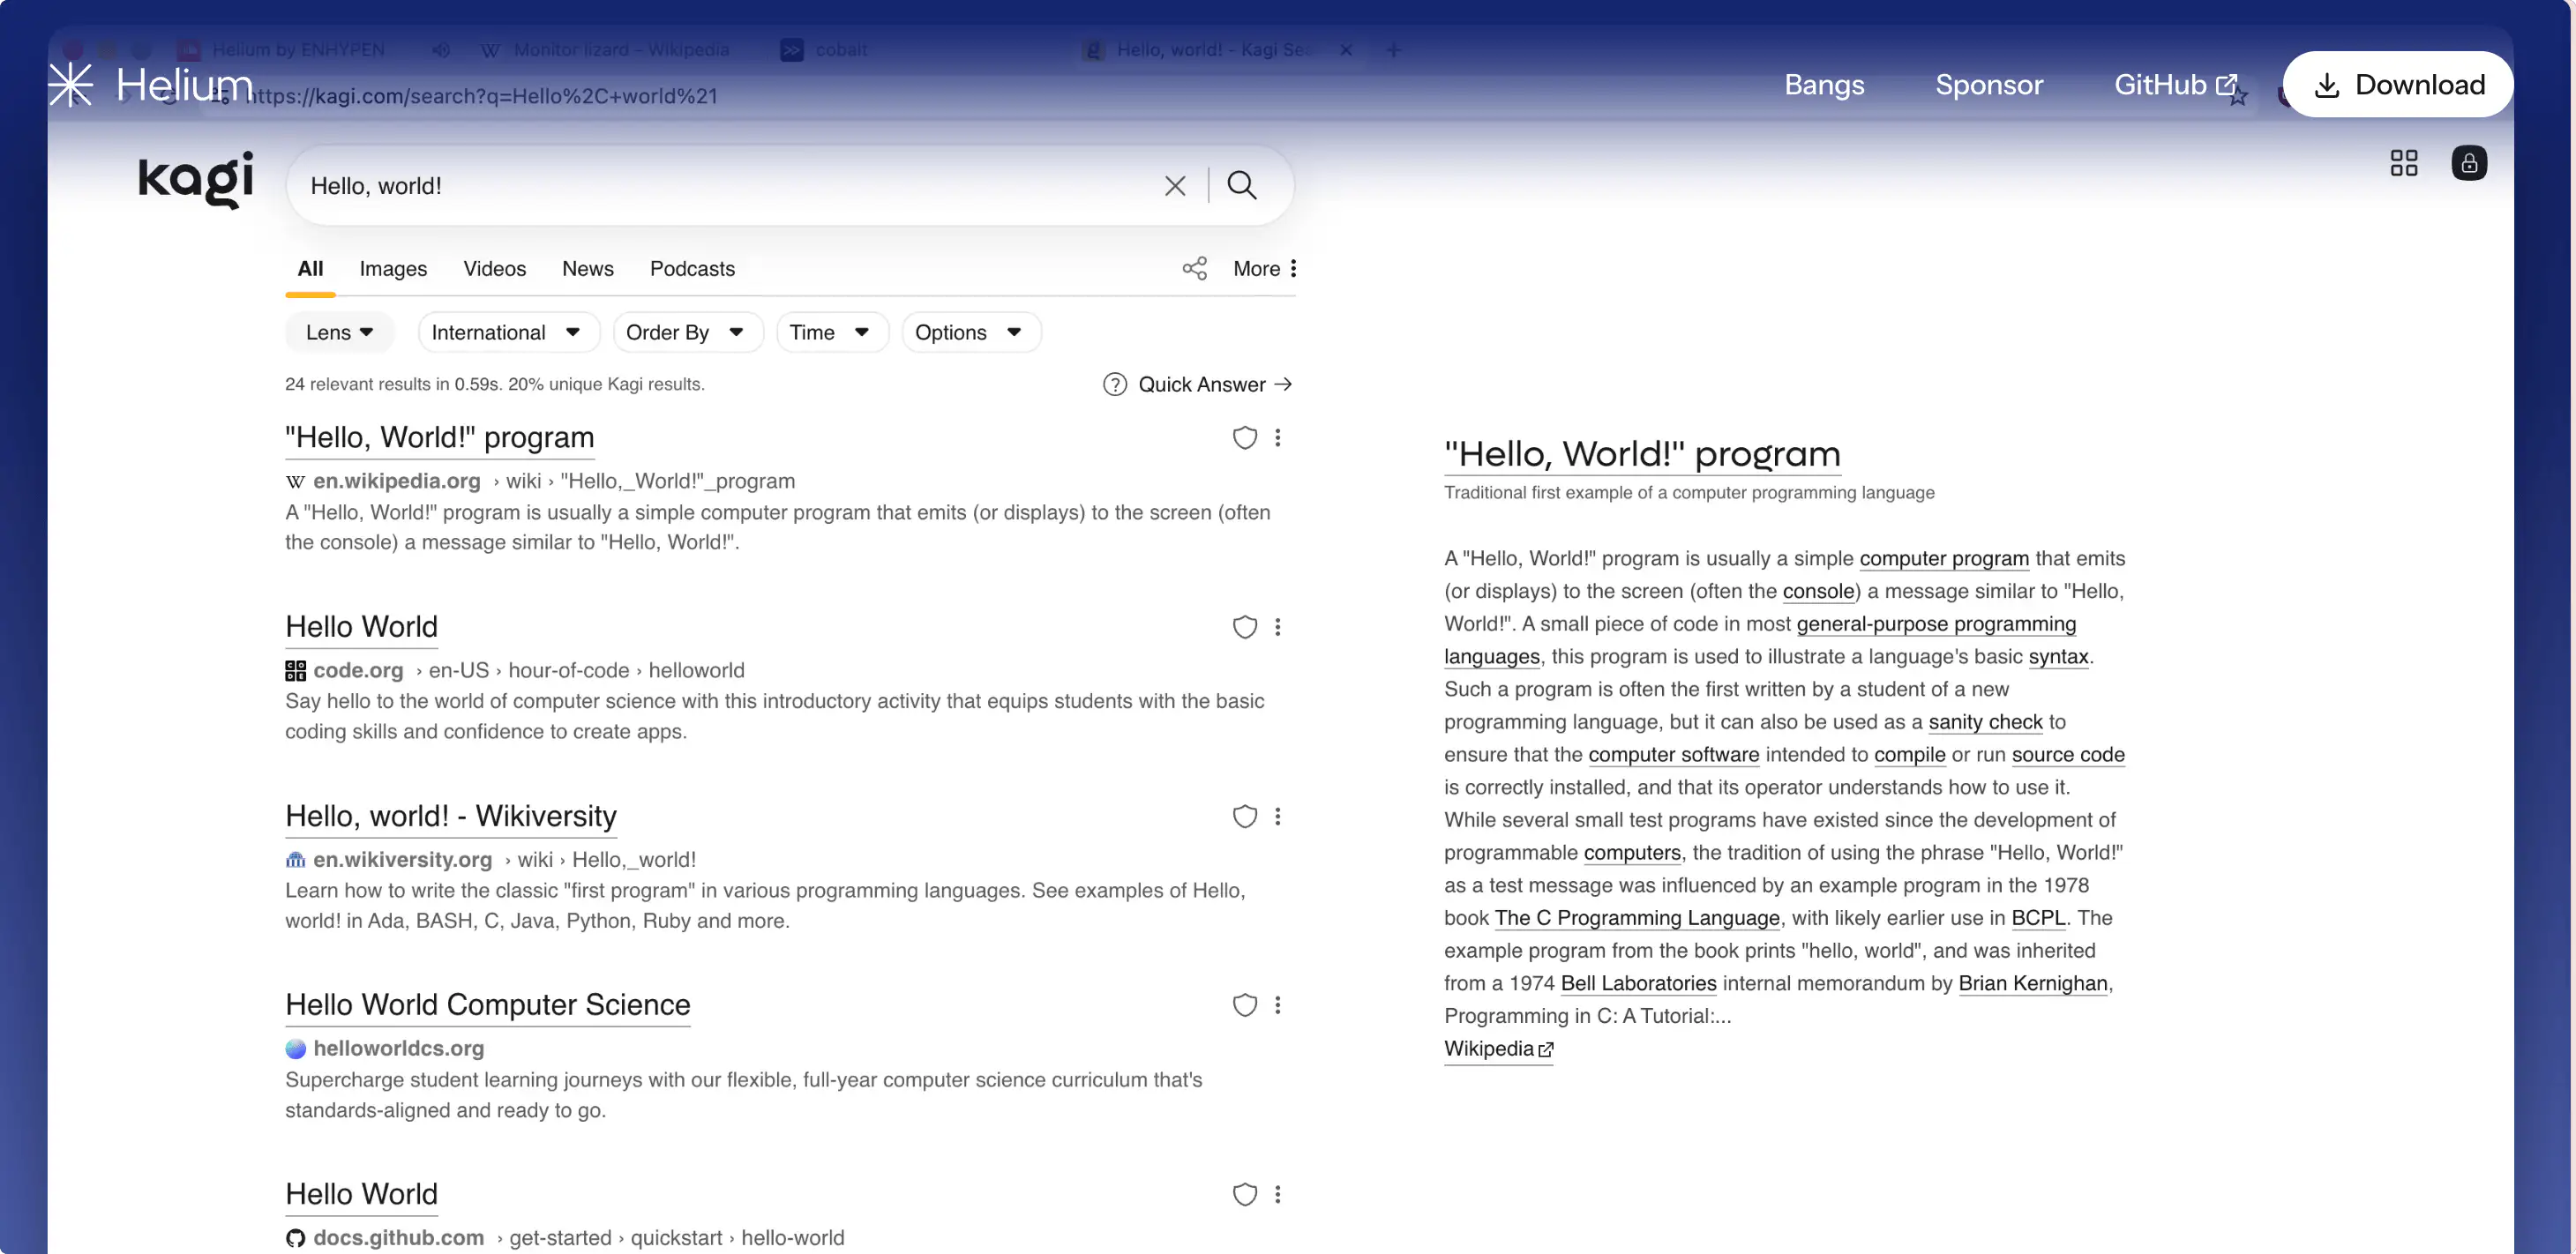Toggle shield on Wikipedia "Hello, World!" program result
The image size is (2576, 1254).
1244,438
